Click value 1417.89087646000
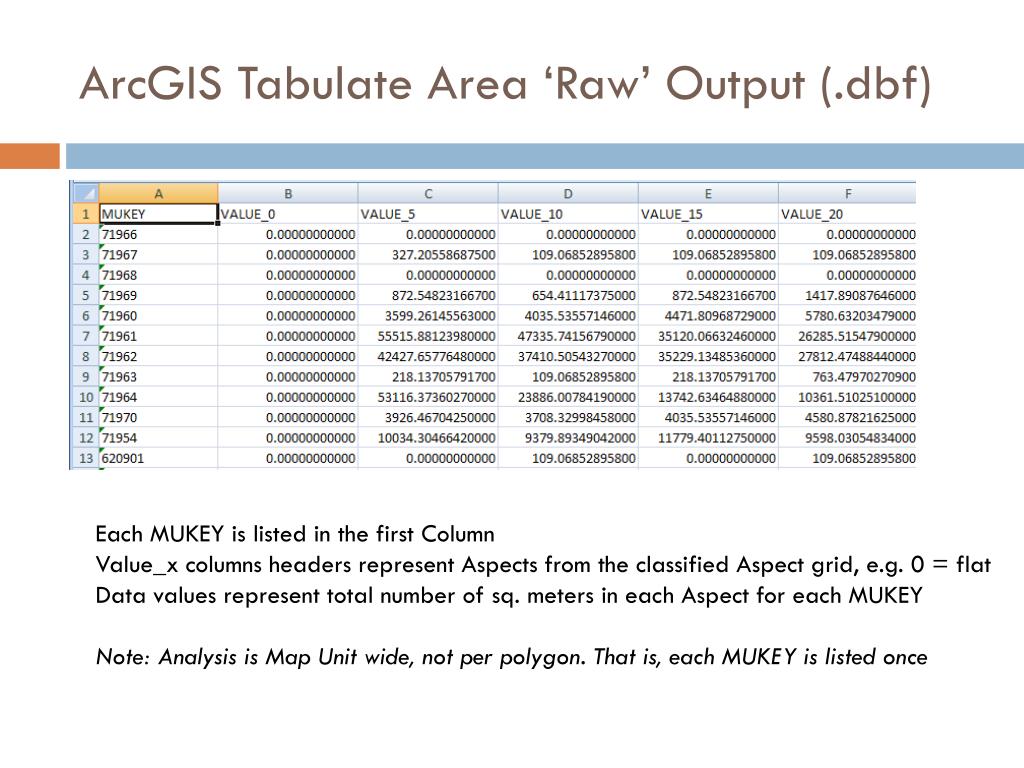This screenshot has height=768, width=1024. [848, 295]
